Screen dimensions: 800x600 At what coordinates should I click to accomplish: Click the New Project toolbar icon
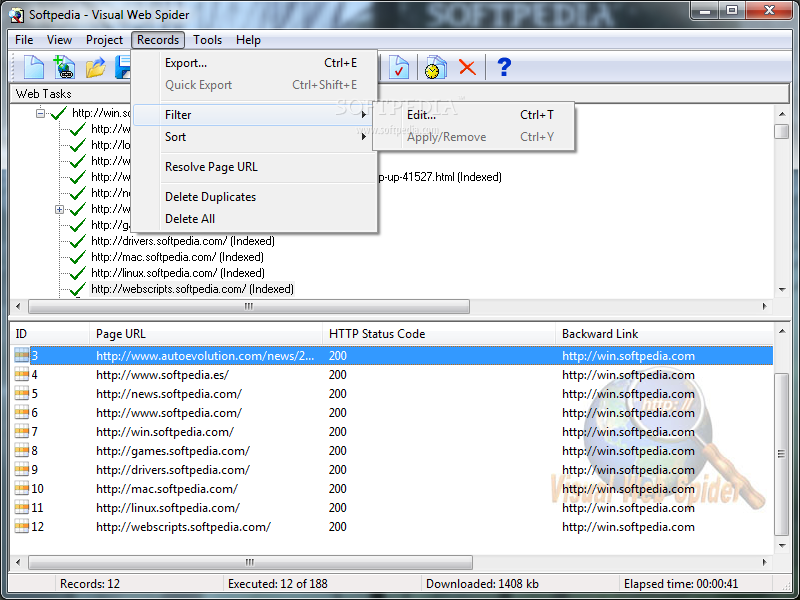(x=34, y=67)
